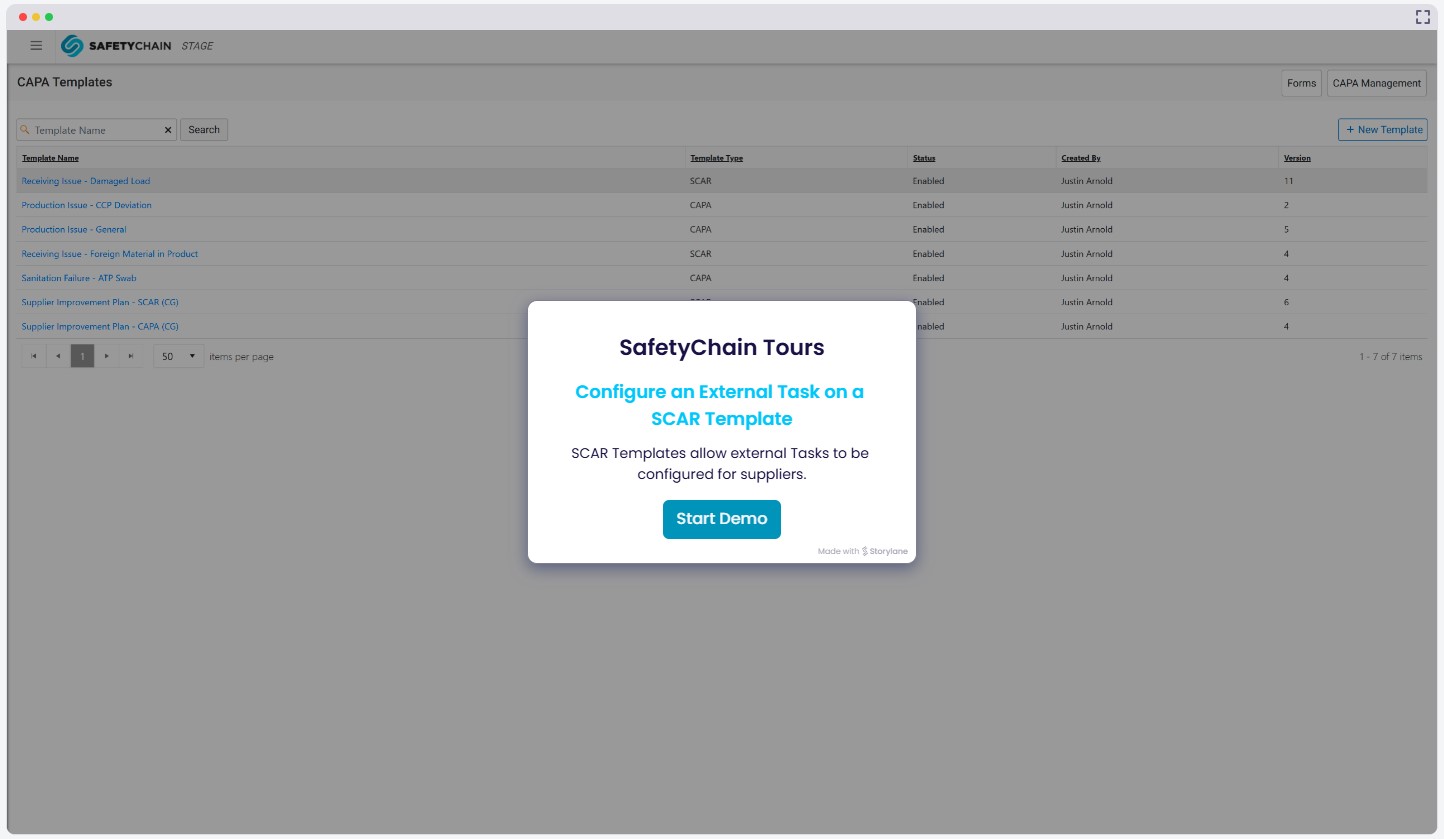Click the Start Demo button
The image size is (1444, 839).
click(x=722, y=519)
